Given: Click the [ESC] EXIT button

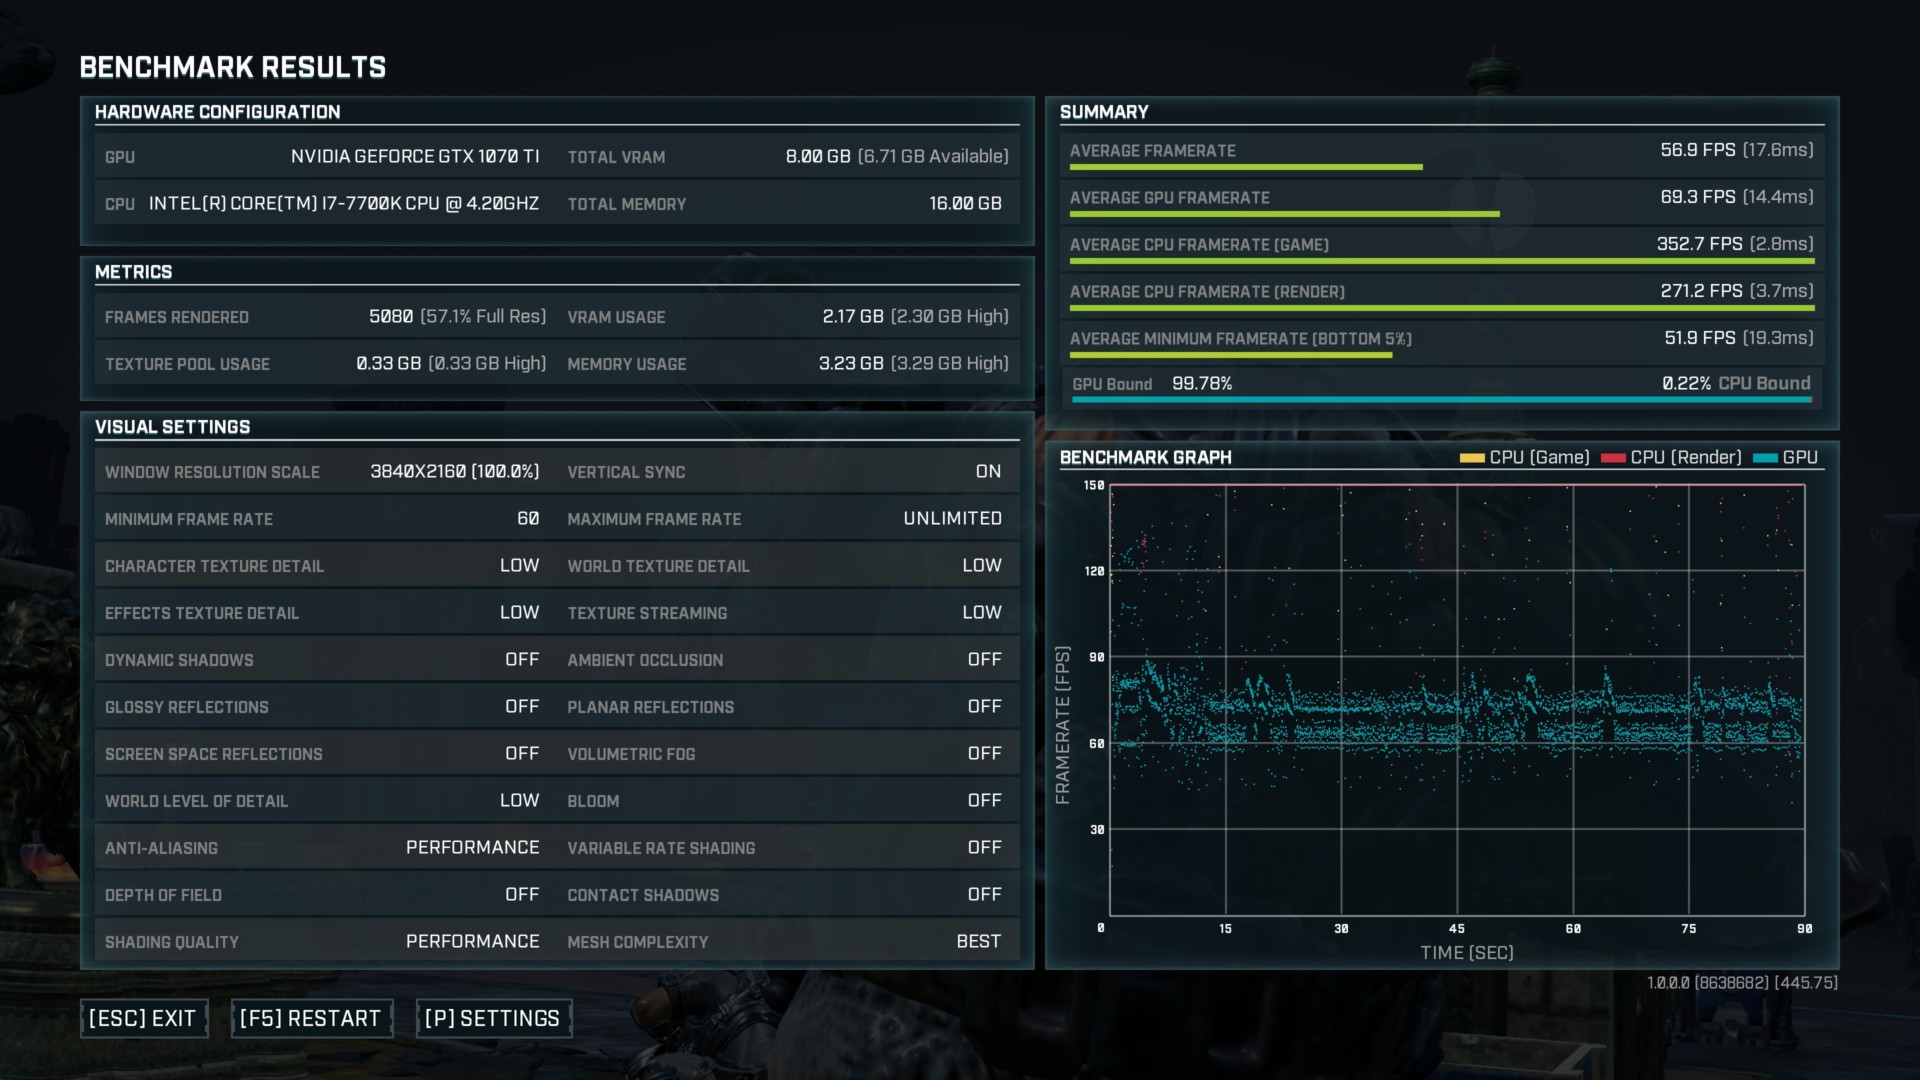Looking at the screenshot, I should coord(143,1018).
